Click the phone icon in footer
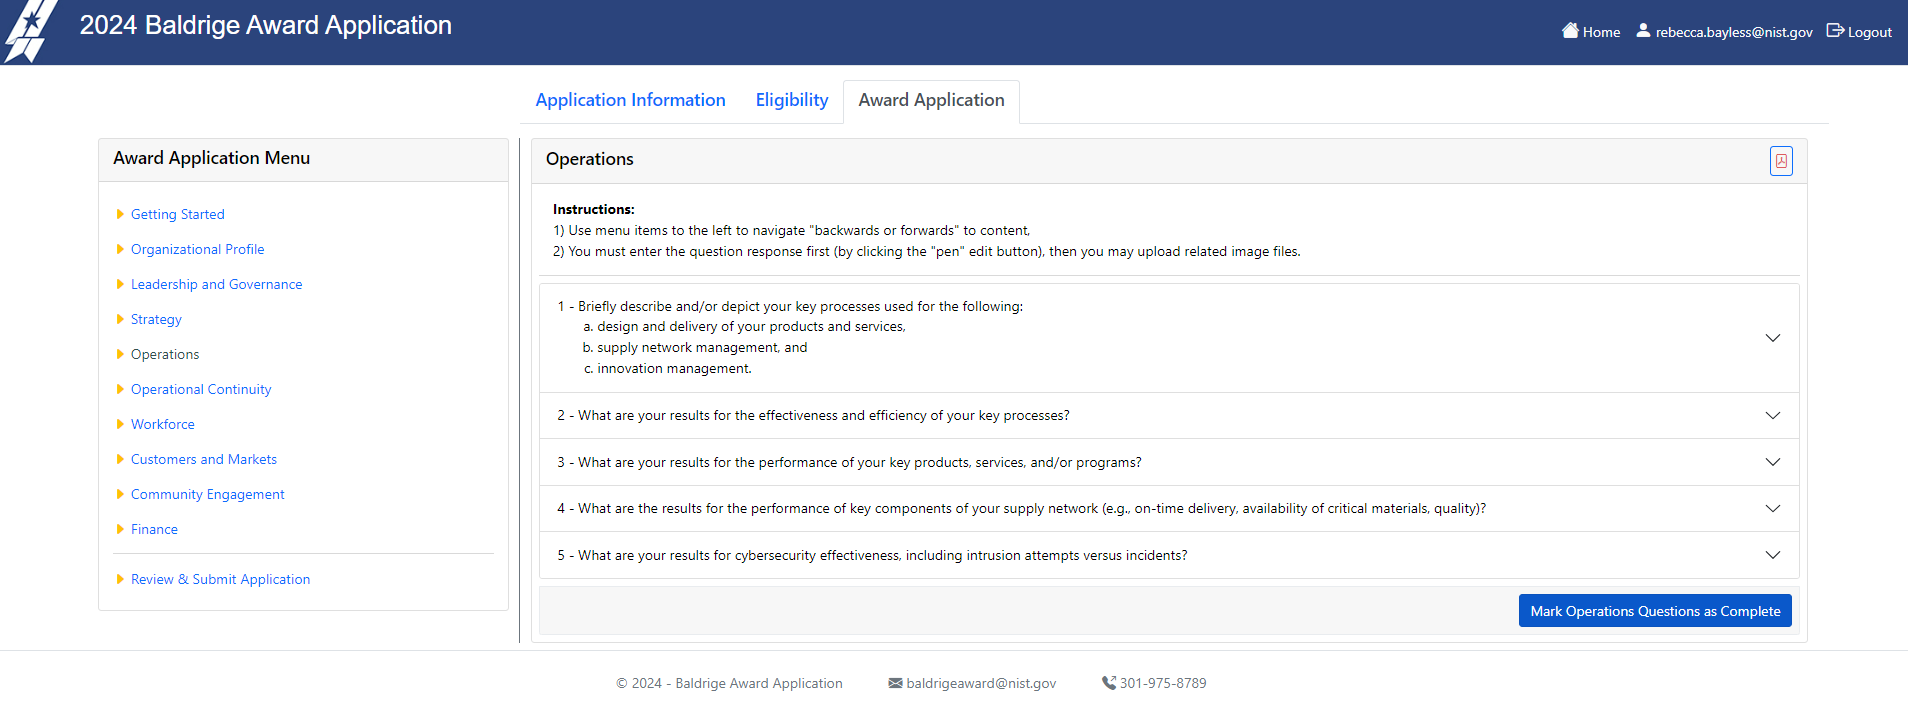Image resolution: width=1908 pixels, height=726 pixels. point(1108,683)
